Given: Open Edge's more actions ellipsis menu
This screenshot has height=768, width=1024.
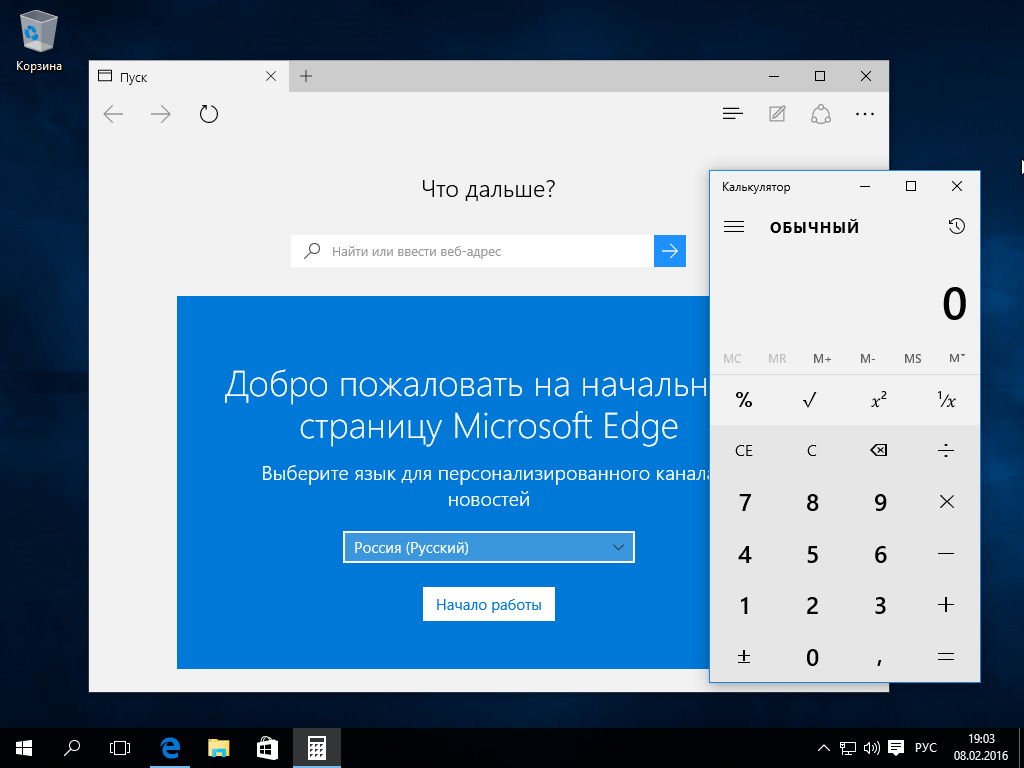Looking at the screenshot, I should click(x=865, y=114).
